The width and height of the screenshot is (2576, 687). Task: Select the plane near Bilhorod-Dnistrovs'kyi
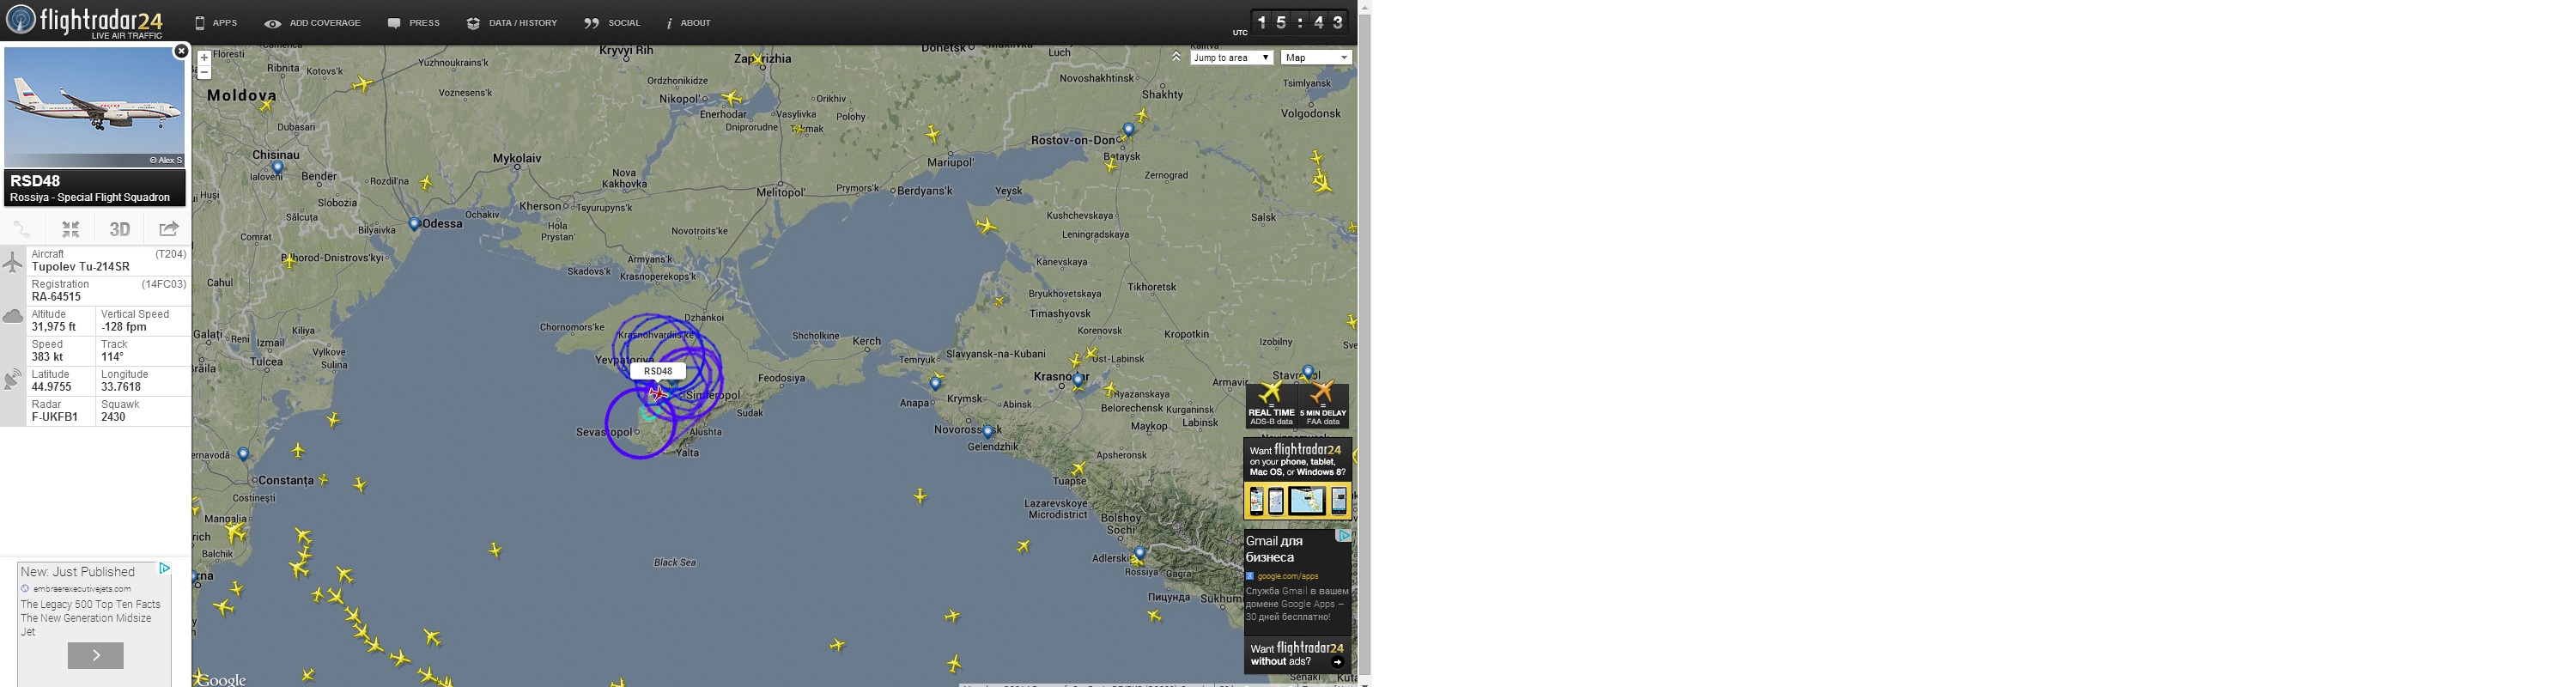(x=290, y=262)
